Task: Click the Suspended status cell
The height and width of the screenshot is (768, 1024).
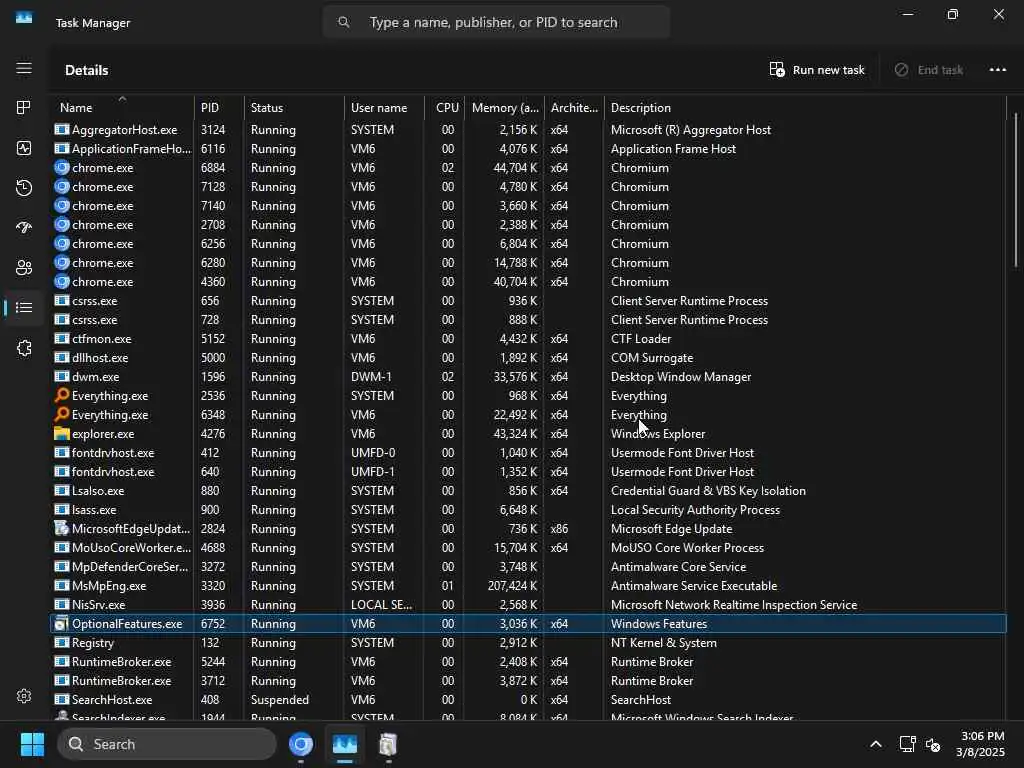Action: [280, 699]
